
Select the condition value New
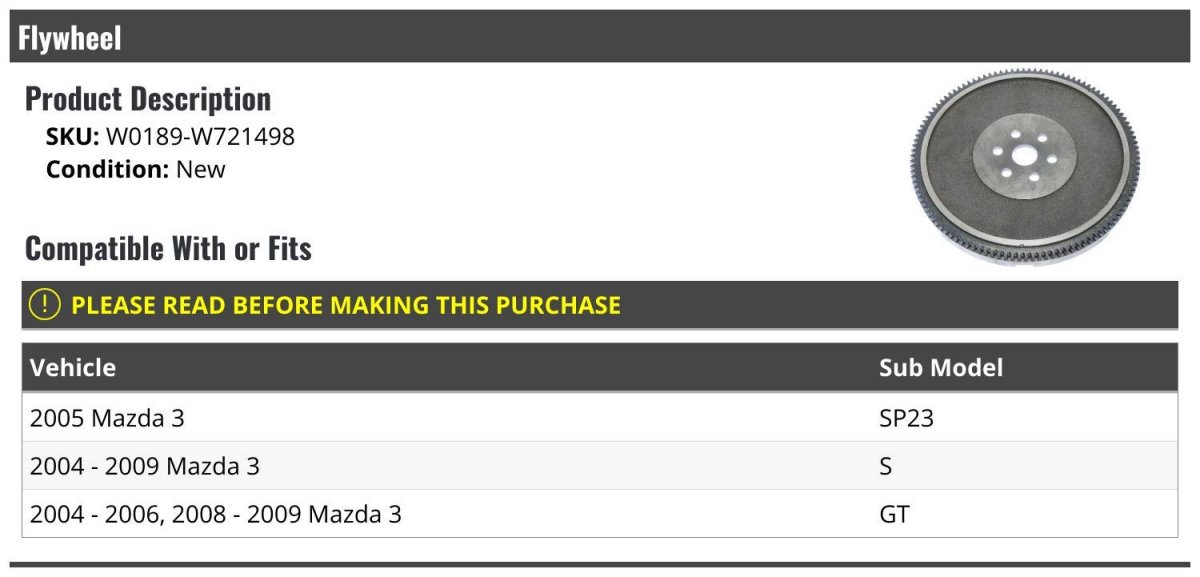pyautogui.click(x=201, y=169)
